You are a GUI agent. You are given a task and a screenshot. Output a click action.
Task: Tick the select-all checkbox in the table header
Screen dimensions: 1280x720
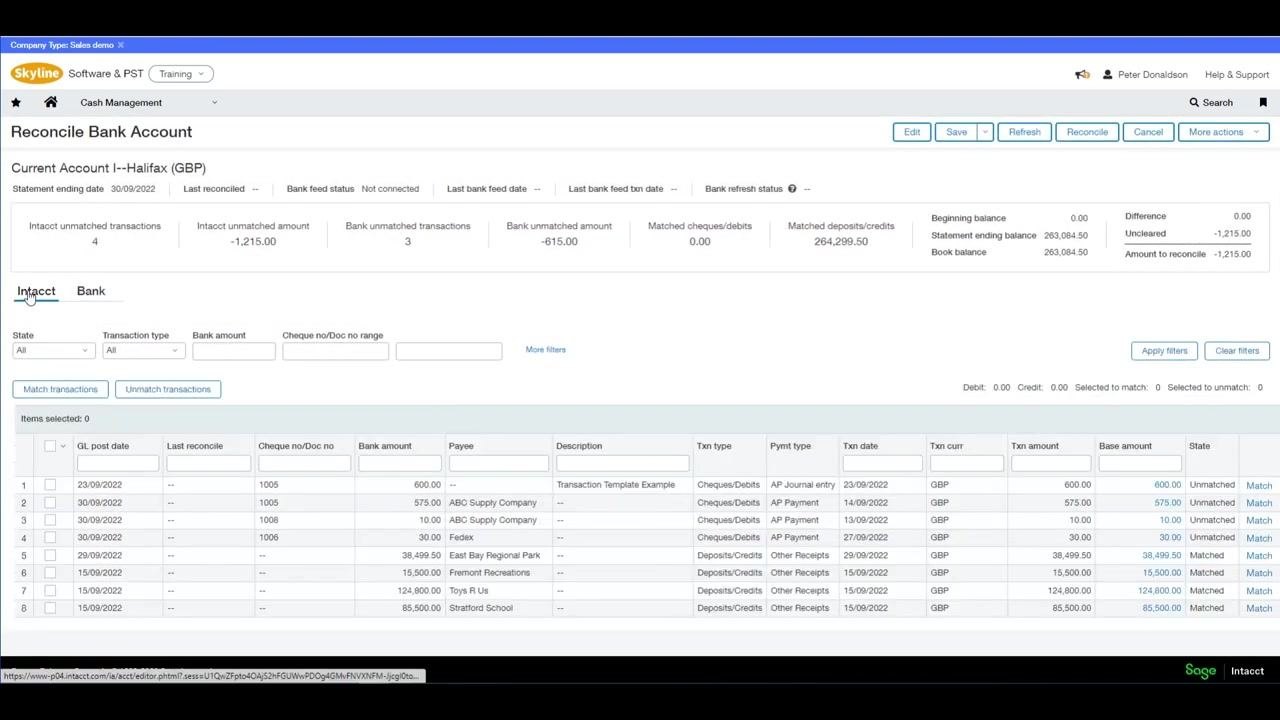point(50,446)
